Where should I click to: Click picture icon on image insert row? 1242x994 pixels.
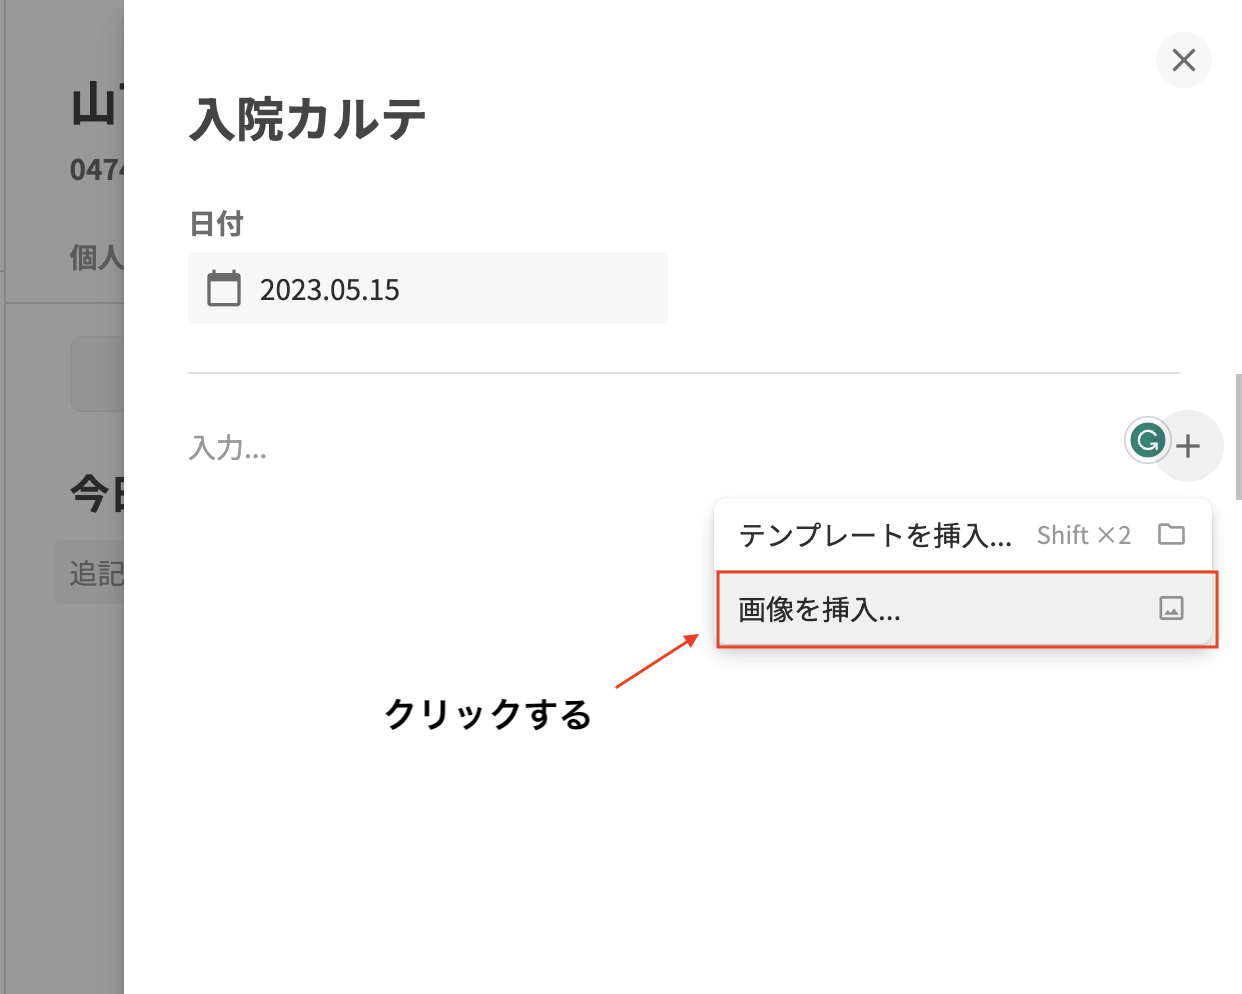coord(1171,608)
